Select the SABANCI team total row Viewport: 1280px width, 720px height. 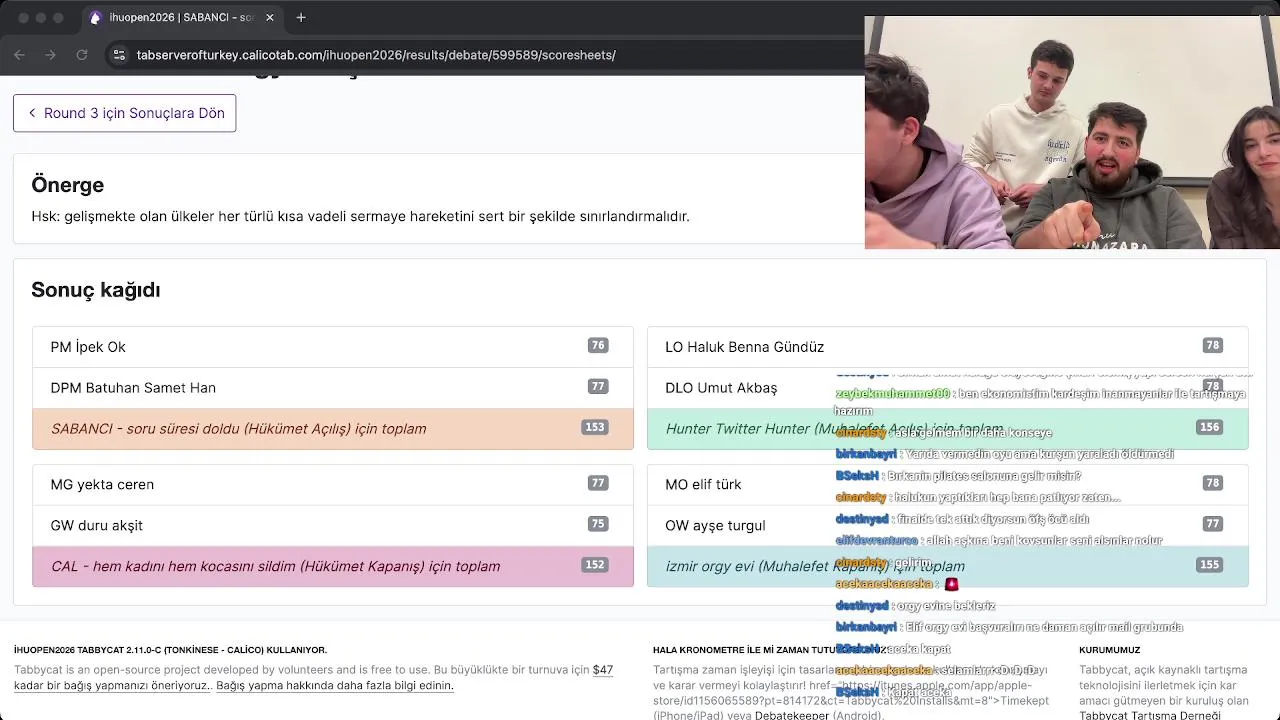click(333, 429)
